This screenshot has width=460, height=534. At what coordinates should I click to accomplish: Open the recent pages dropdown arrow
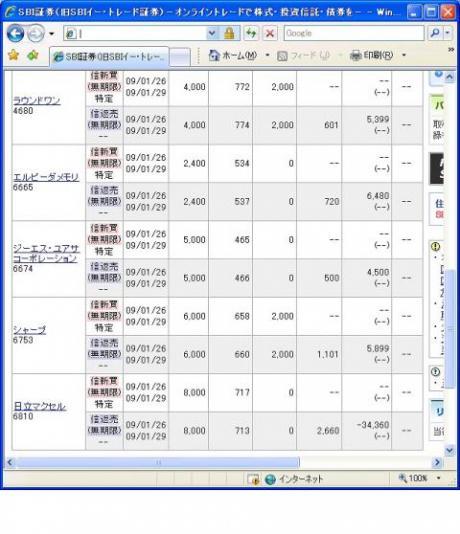tap(52, 34)
